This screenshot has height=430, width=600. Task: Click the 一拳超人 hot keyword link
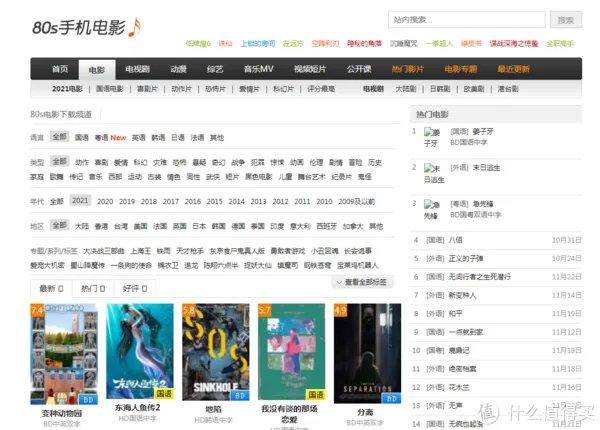[439, 44]
